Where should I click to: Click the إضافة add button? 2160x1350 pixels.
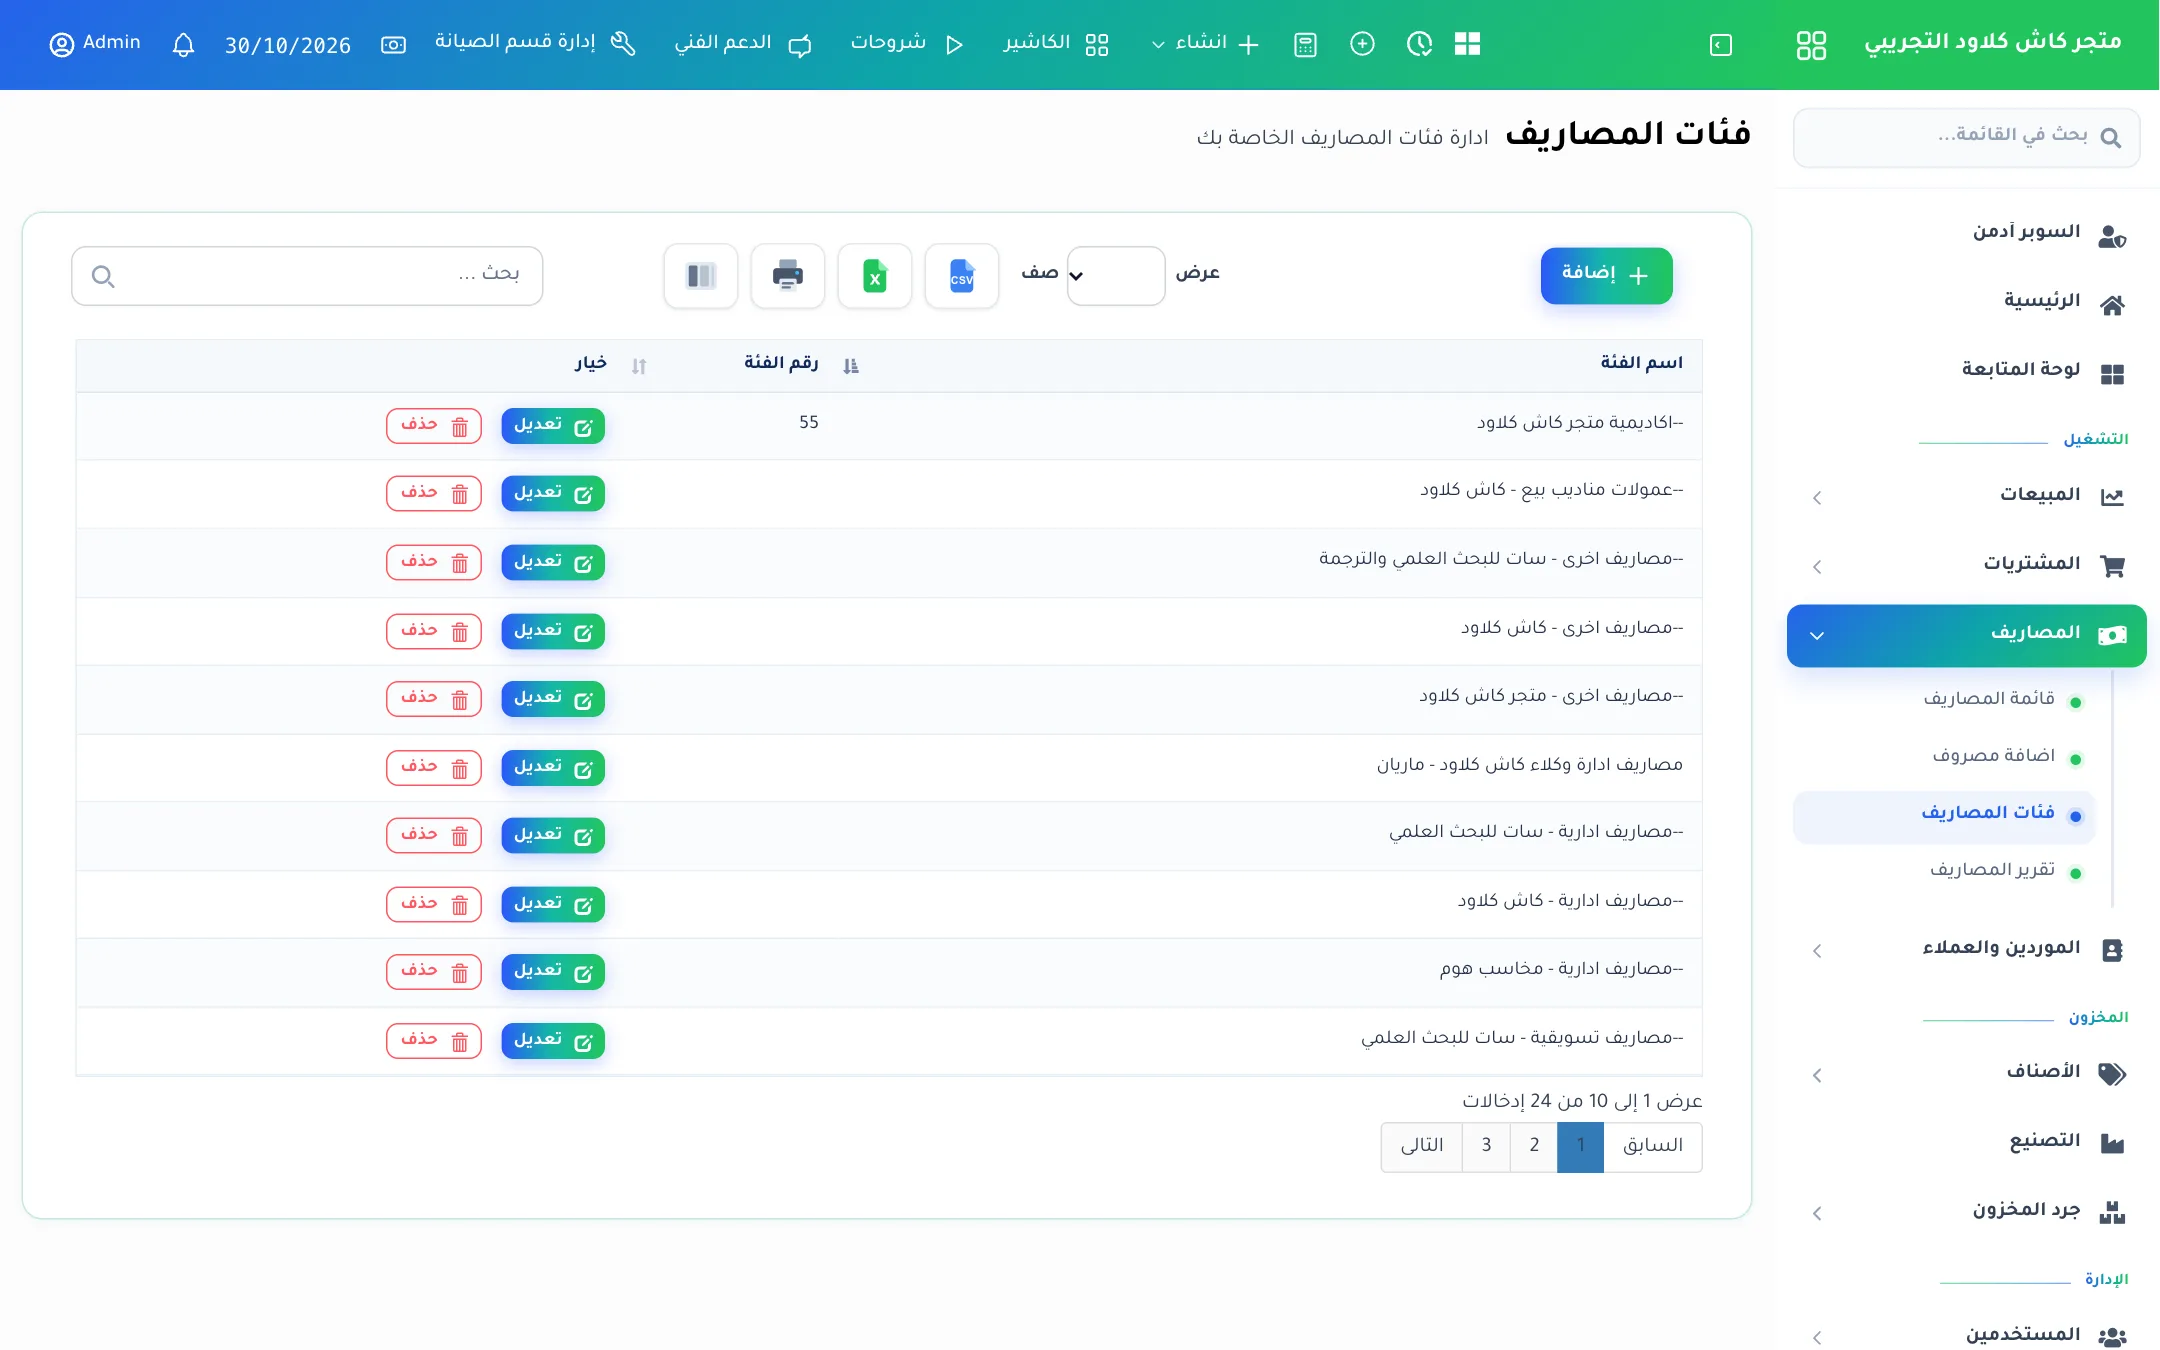point(1606,275)
